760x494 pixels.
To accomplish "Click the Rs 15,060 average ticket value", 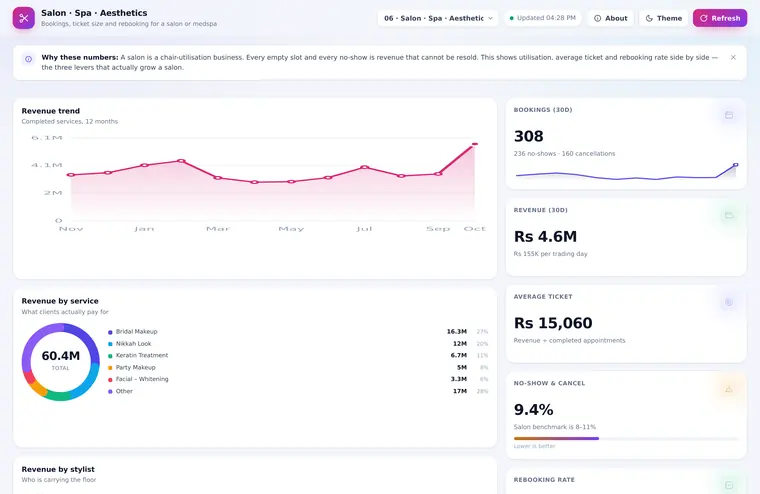I will [x=553, y=323].
